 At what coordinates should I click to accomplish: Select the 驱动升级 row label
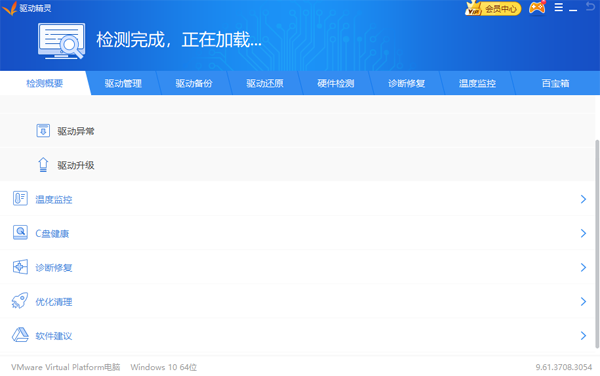[x=76, y=165]
